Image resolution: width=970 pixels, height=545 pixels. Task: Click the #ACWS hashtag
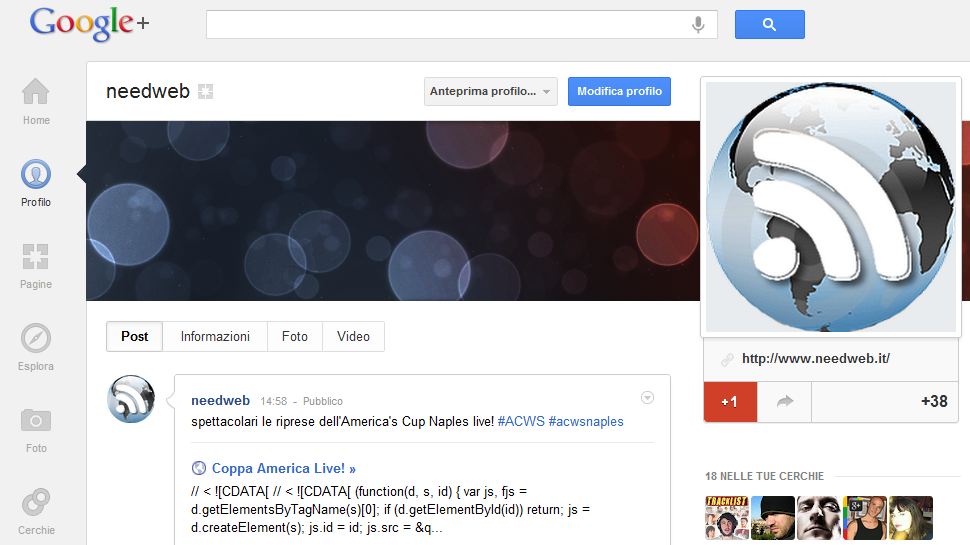tap(521, 421)
